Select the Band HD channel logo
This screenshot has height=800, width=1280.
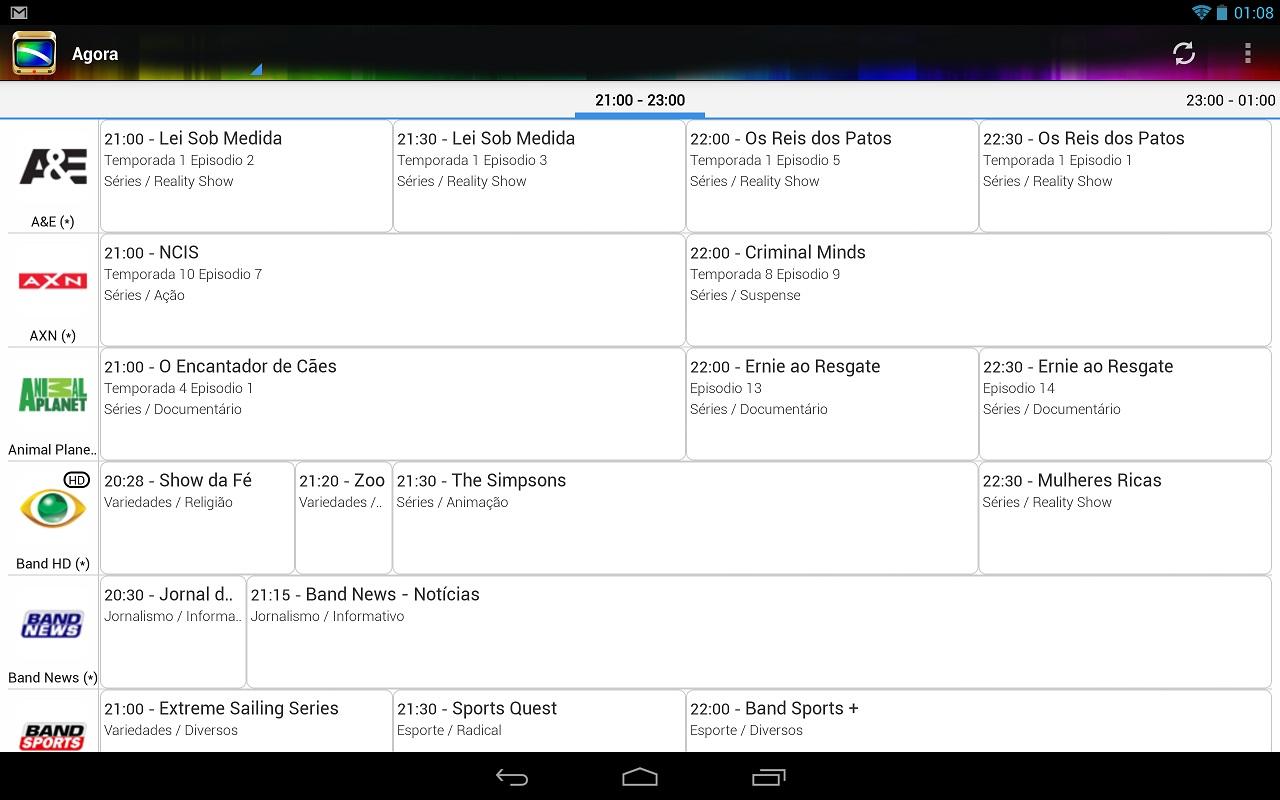coord(53,508)
